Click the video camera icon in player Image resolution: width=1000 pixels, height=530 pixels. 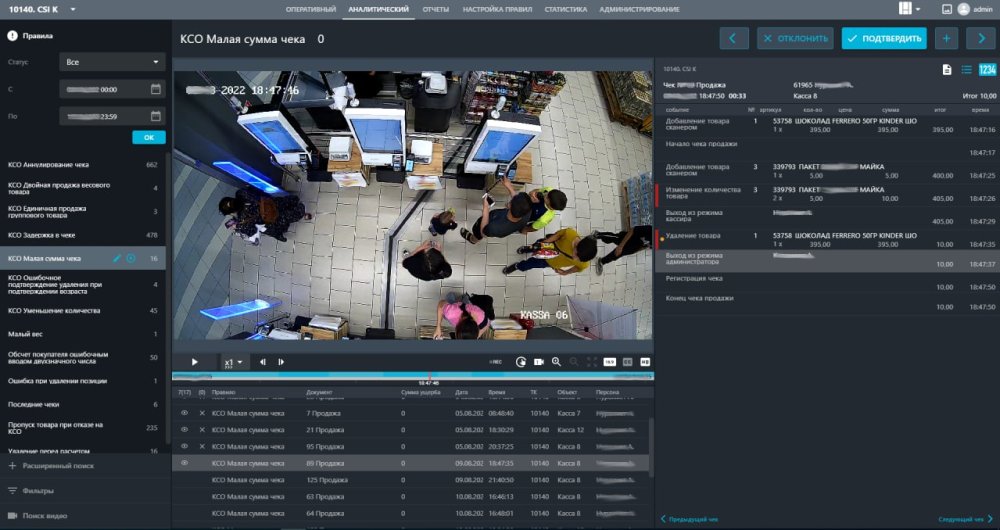tap(538, 362)
